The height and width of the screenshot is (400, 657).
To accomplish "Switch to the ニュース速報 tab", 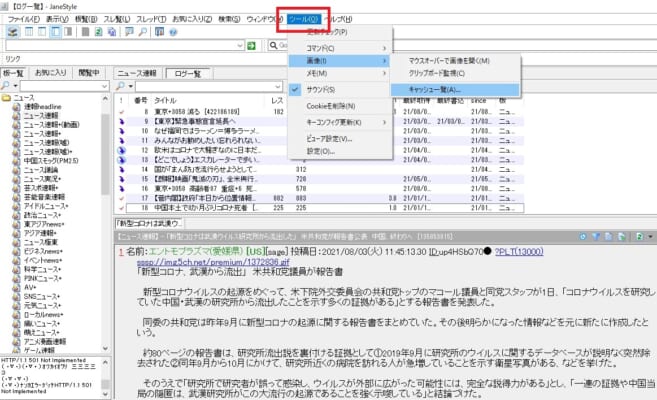I will 136,73.
